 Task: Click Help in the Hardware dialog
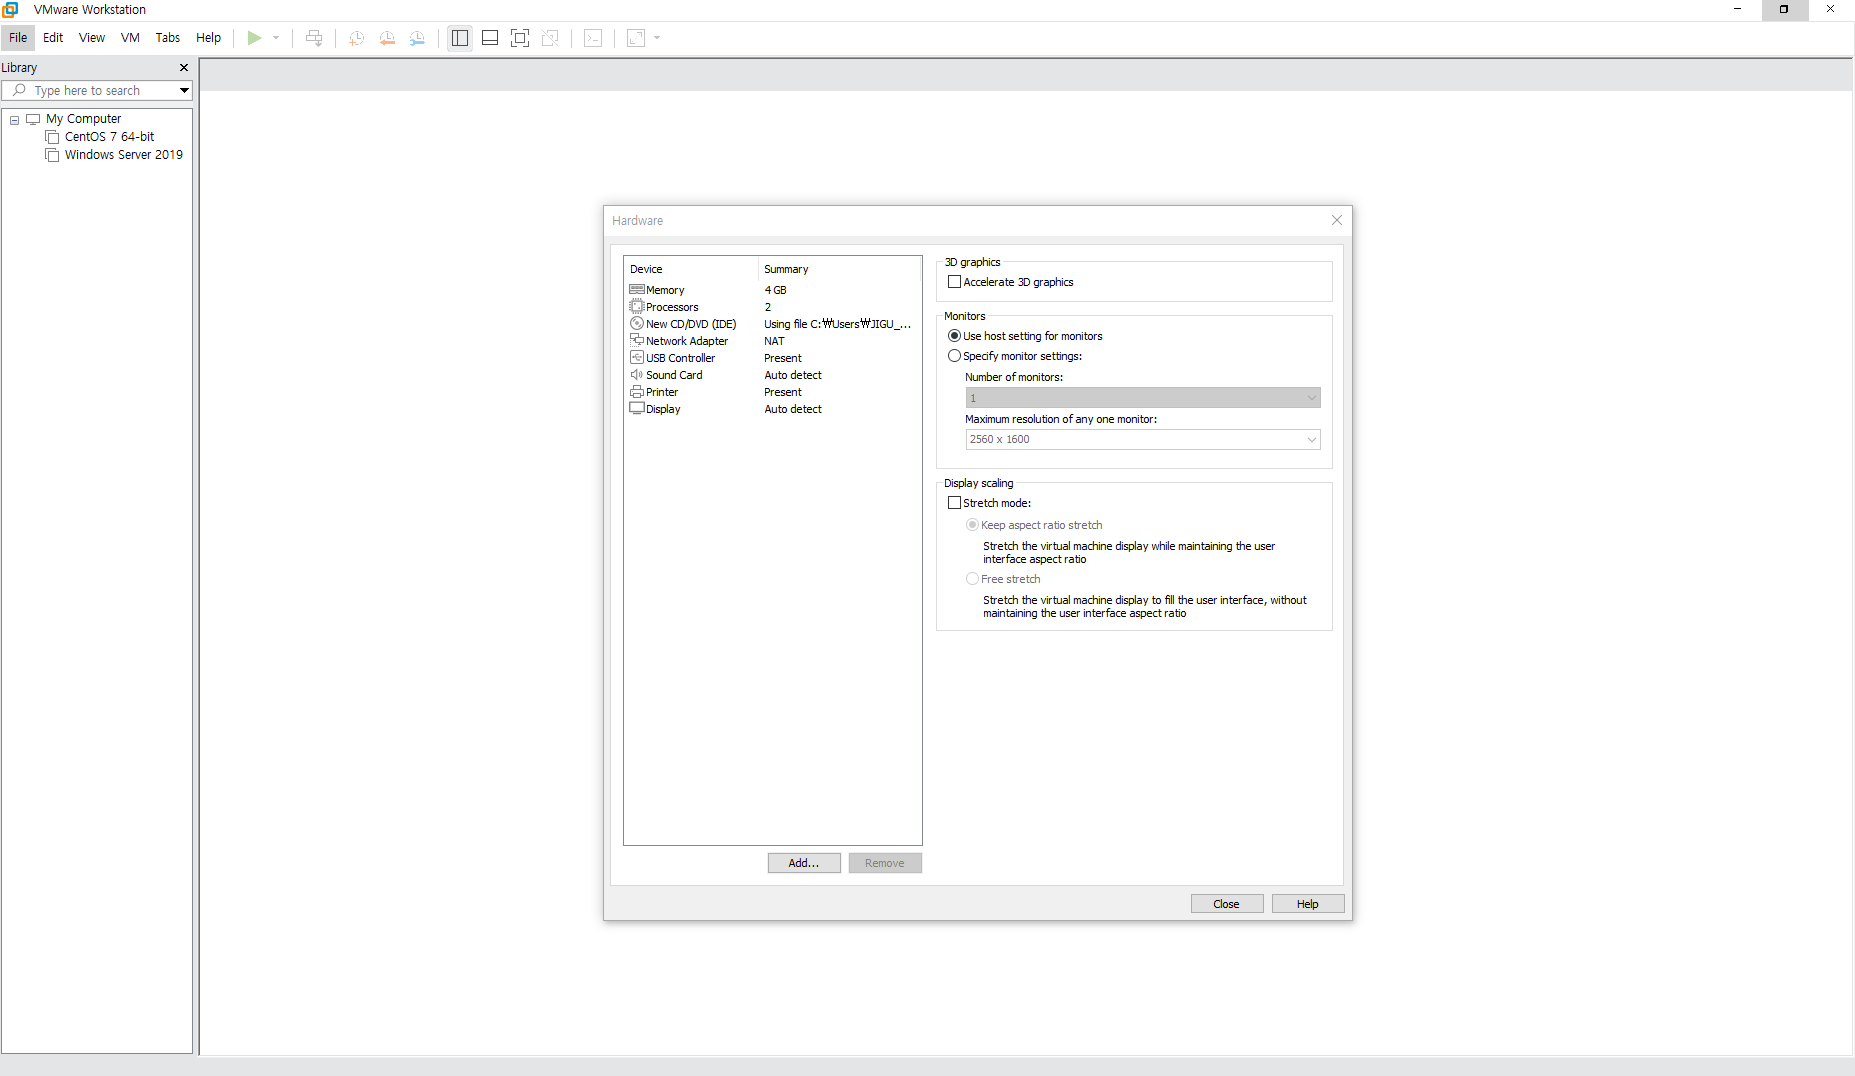[1308, 904]
